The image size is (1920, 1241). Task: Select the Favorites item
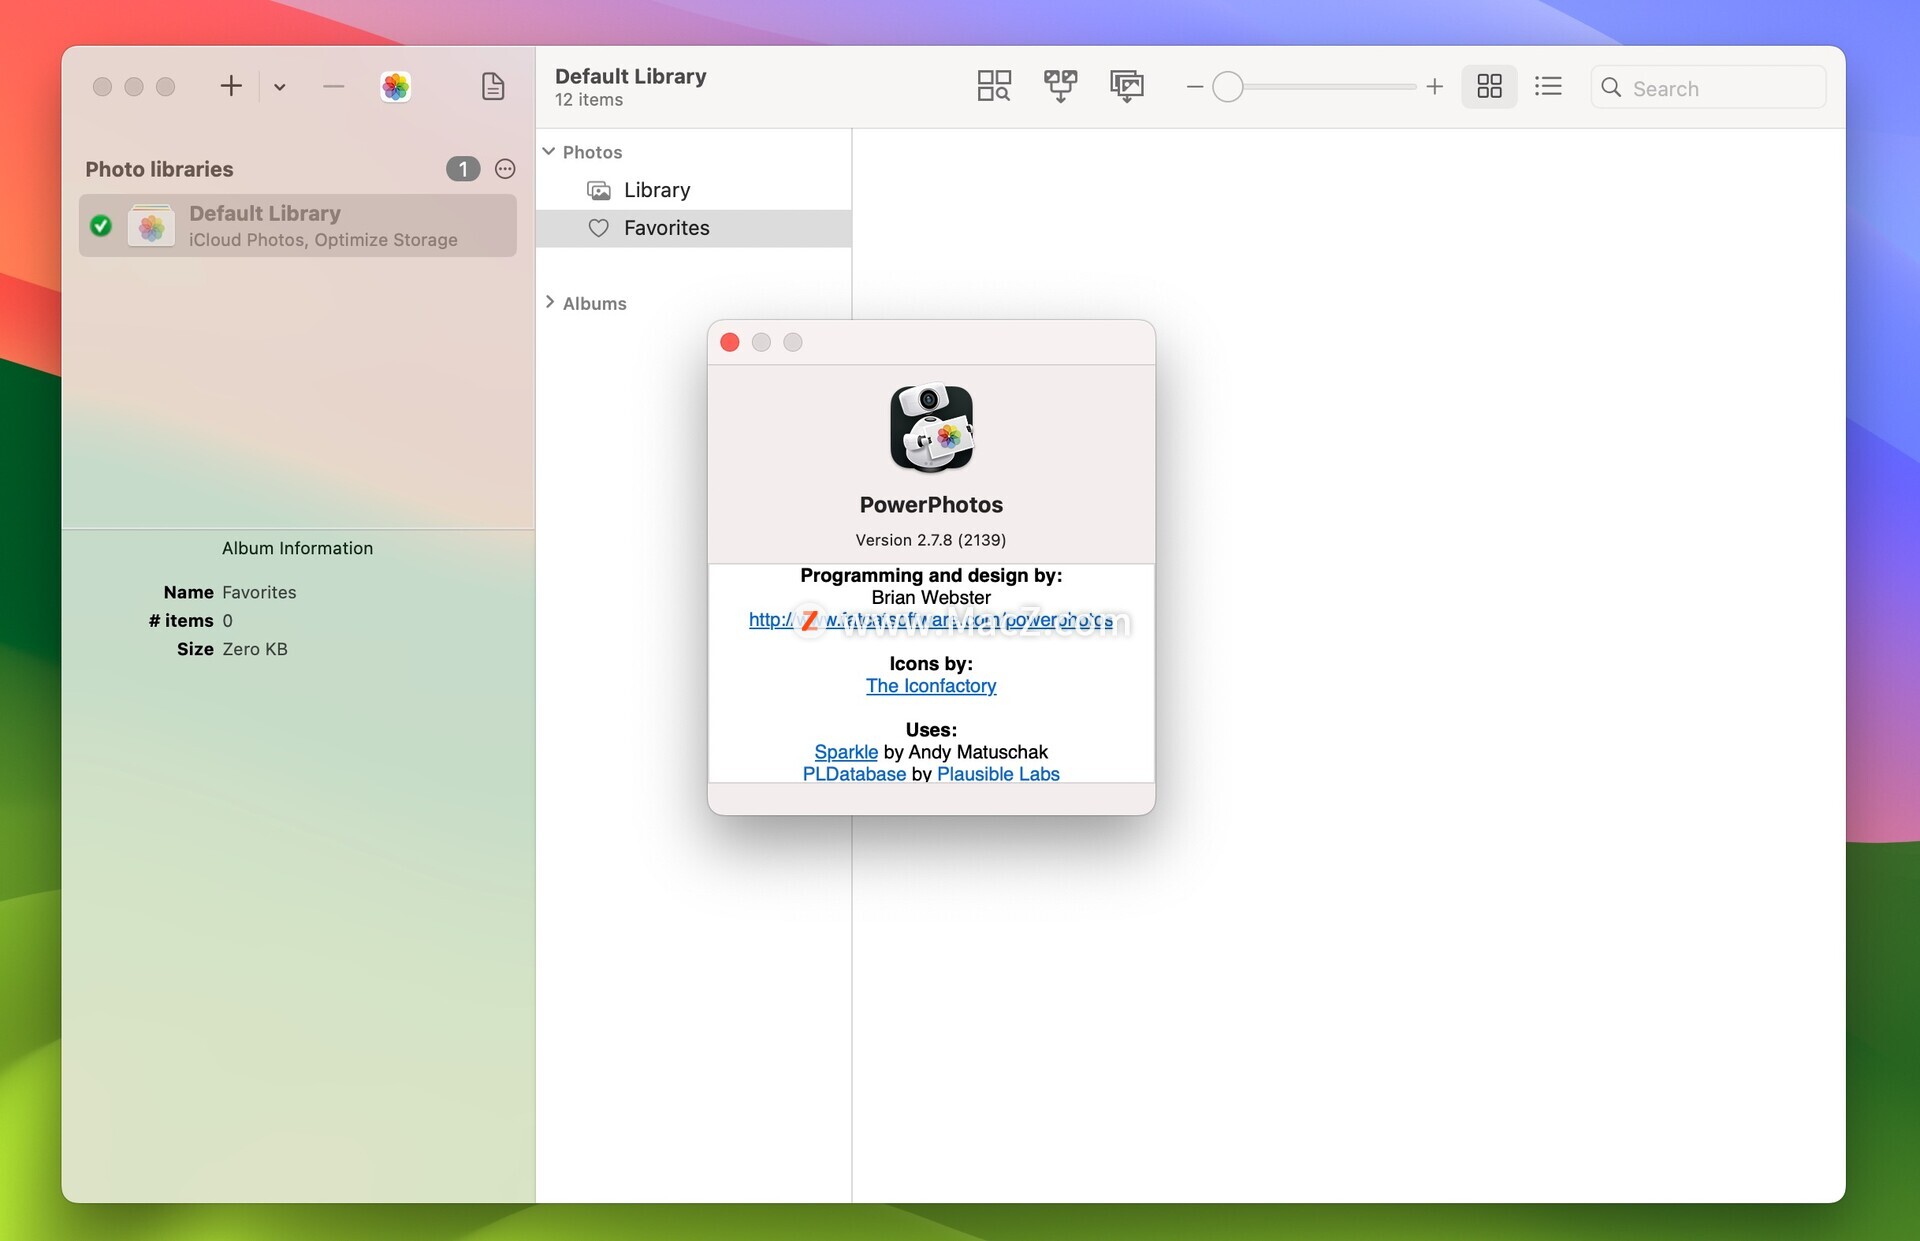(694, 228)
